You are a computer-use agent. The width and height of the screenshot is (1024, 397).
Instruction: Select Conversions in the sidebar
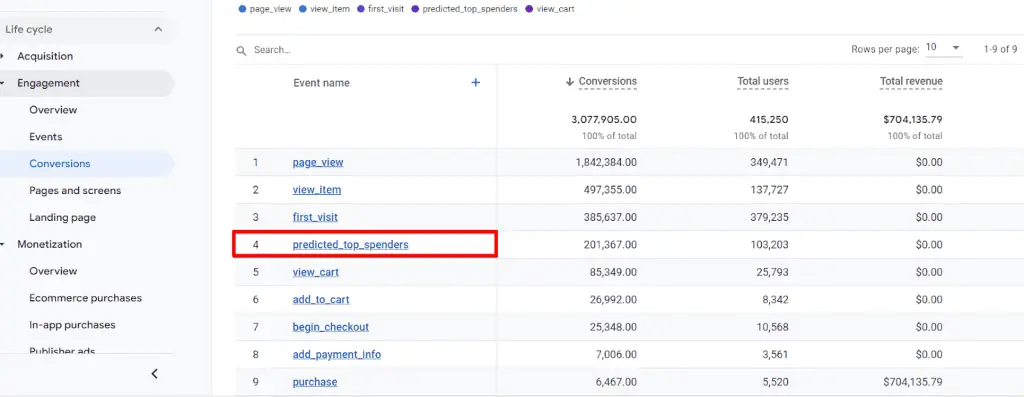tap(59, 164)
